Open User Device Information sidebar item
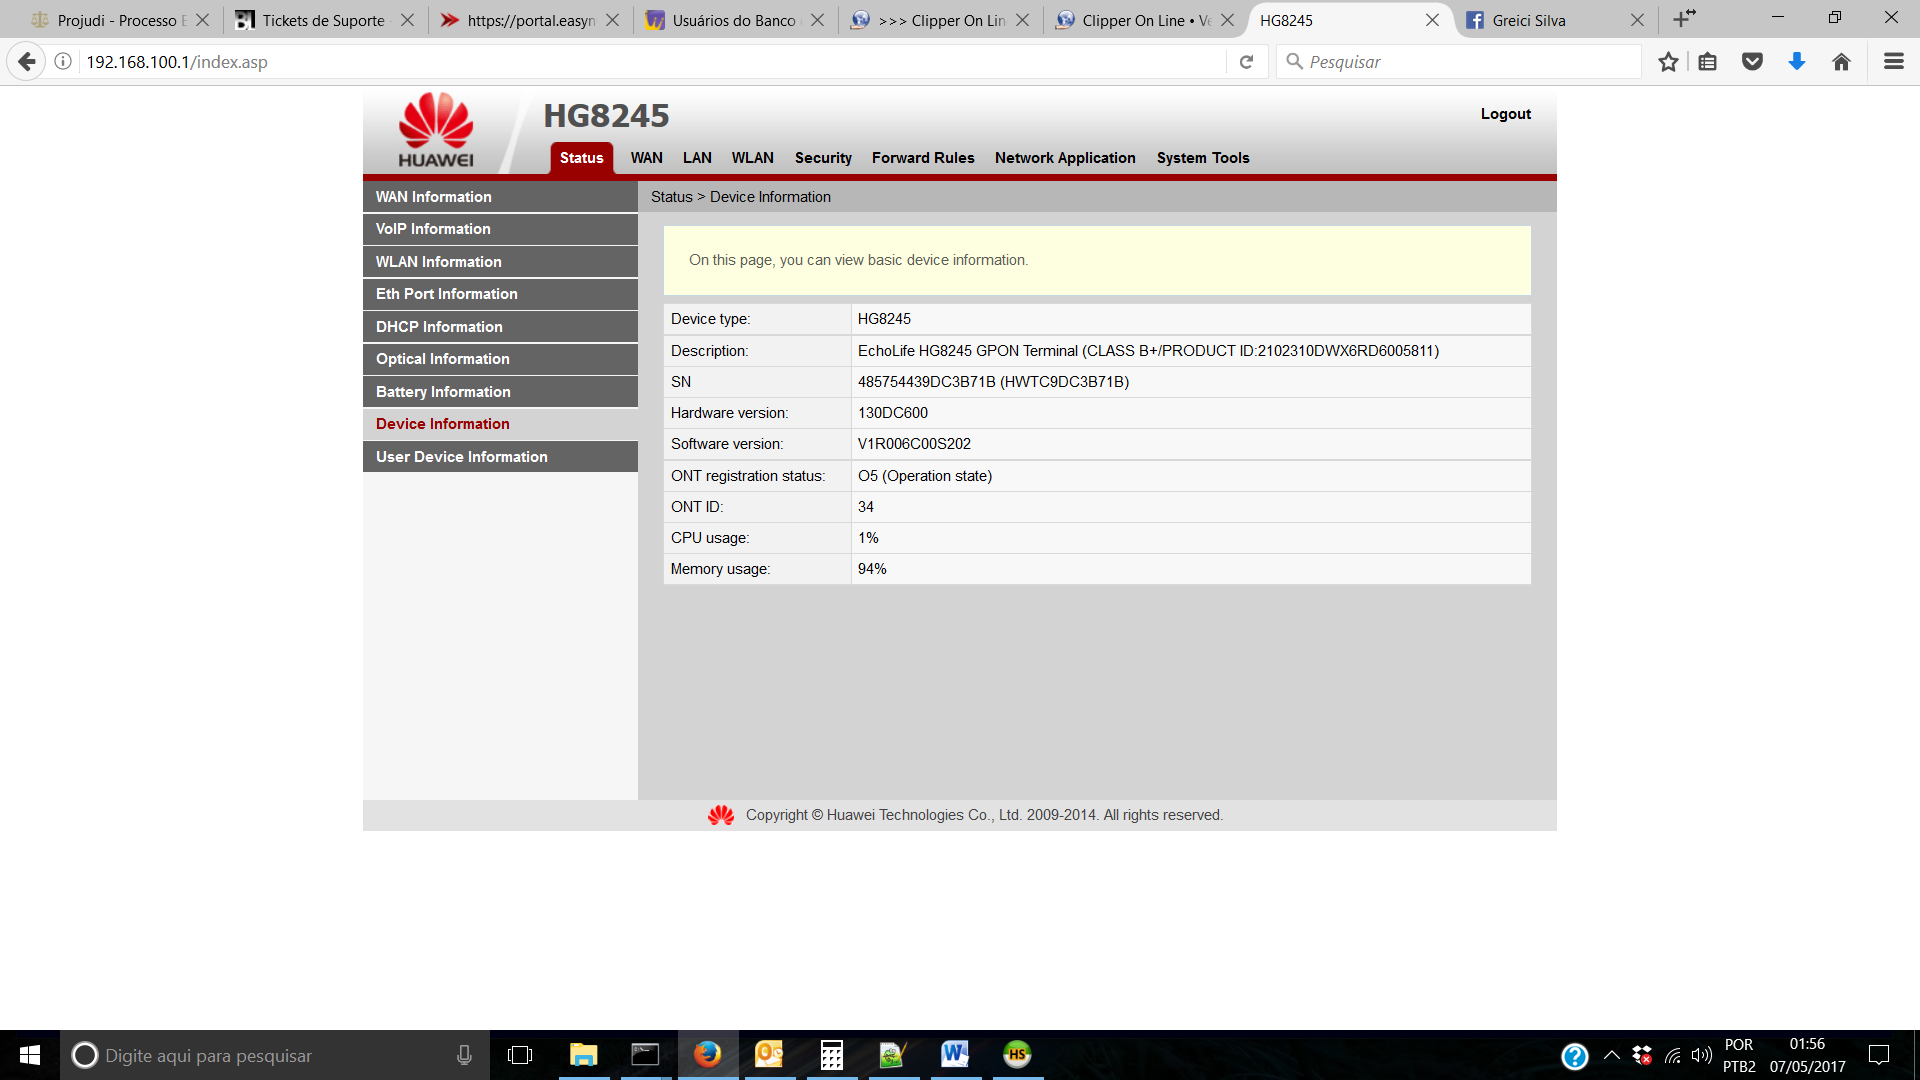 click(x=462, y=457)
